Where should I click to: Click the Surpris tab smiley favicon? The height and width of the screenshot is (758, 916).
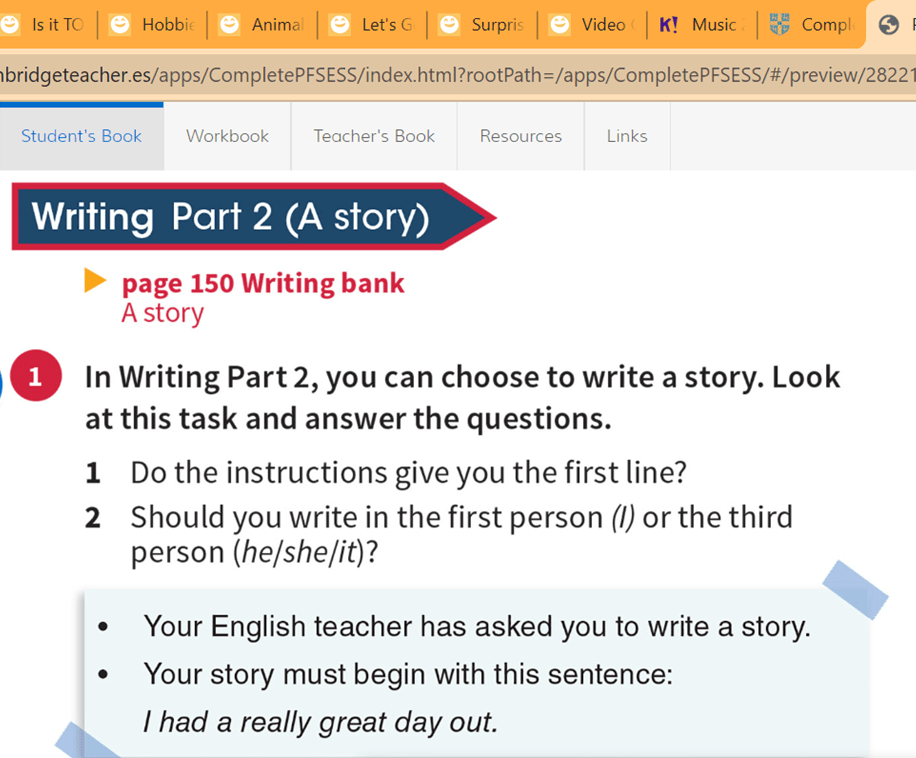pyautogui.click(x=450, y=25)
